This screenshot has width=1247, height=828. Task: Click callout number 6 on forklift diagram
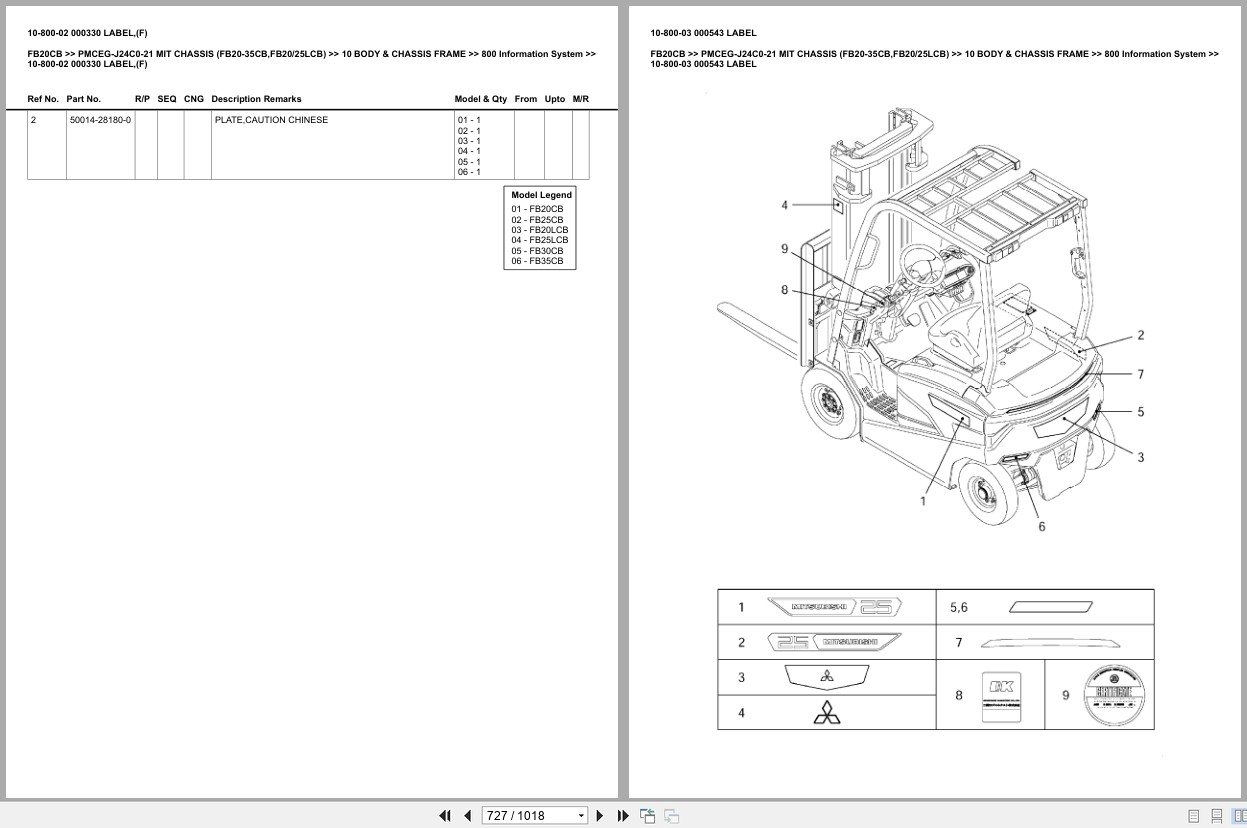pos(1042,527)
